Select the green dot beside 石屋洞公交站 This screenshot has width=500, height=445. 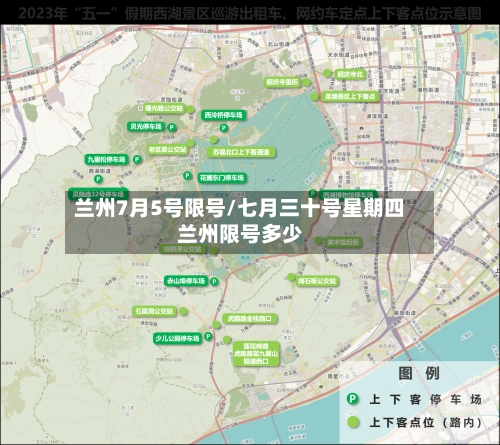coord(183,311)
